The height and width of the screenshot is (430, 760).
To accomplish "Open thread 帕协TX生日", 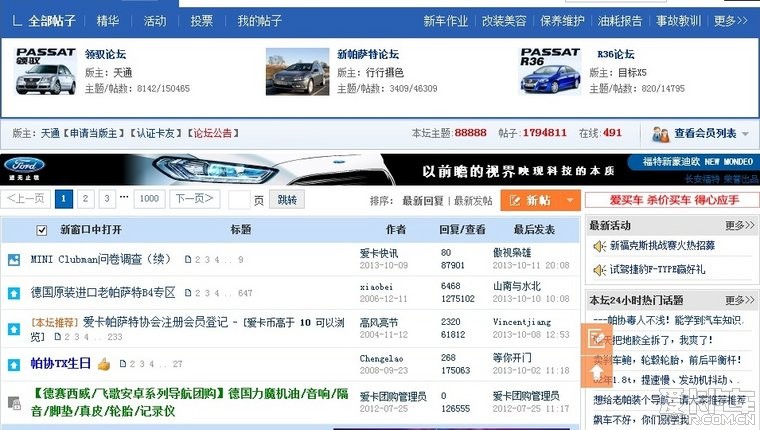I will (x=61, y=363).
